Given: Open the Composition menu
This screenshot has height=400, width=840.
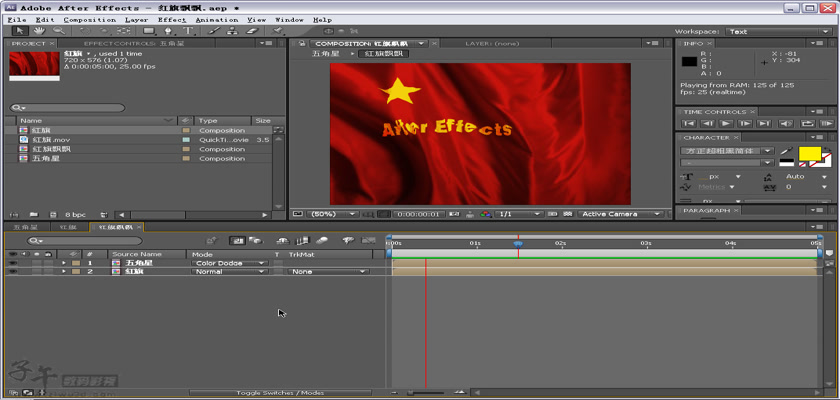Looking at the screenshot, I should 89,19.
